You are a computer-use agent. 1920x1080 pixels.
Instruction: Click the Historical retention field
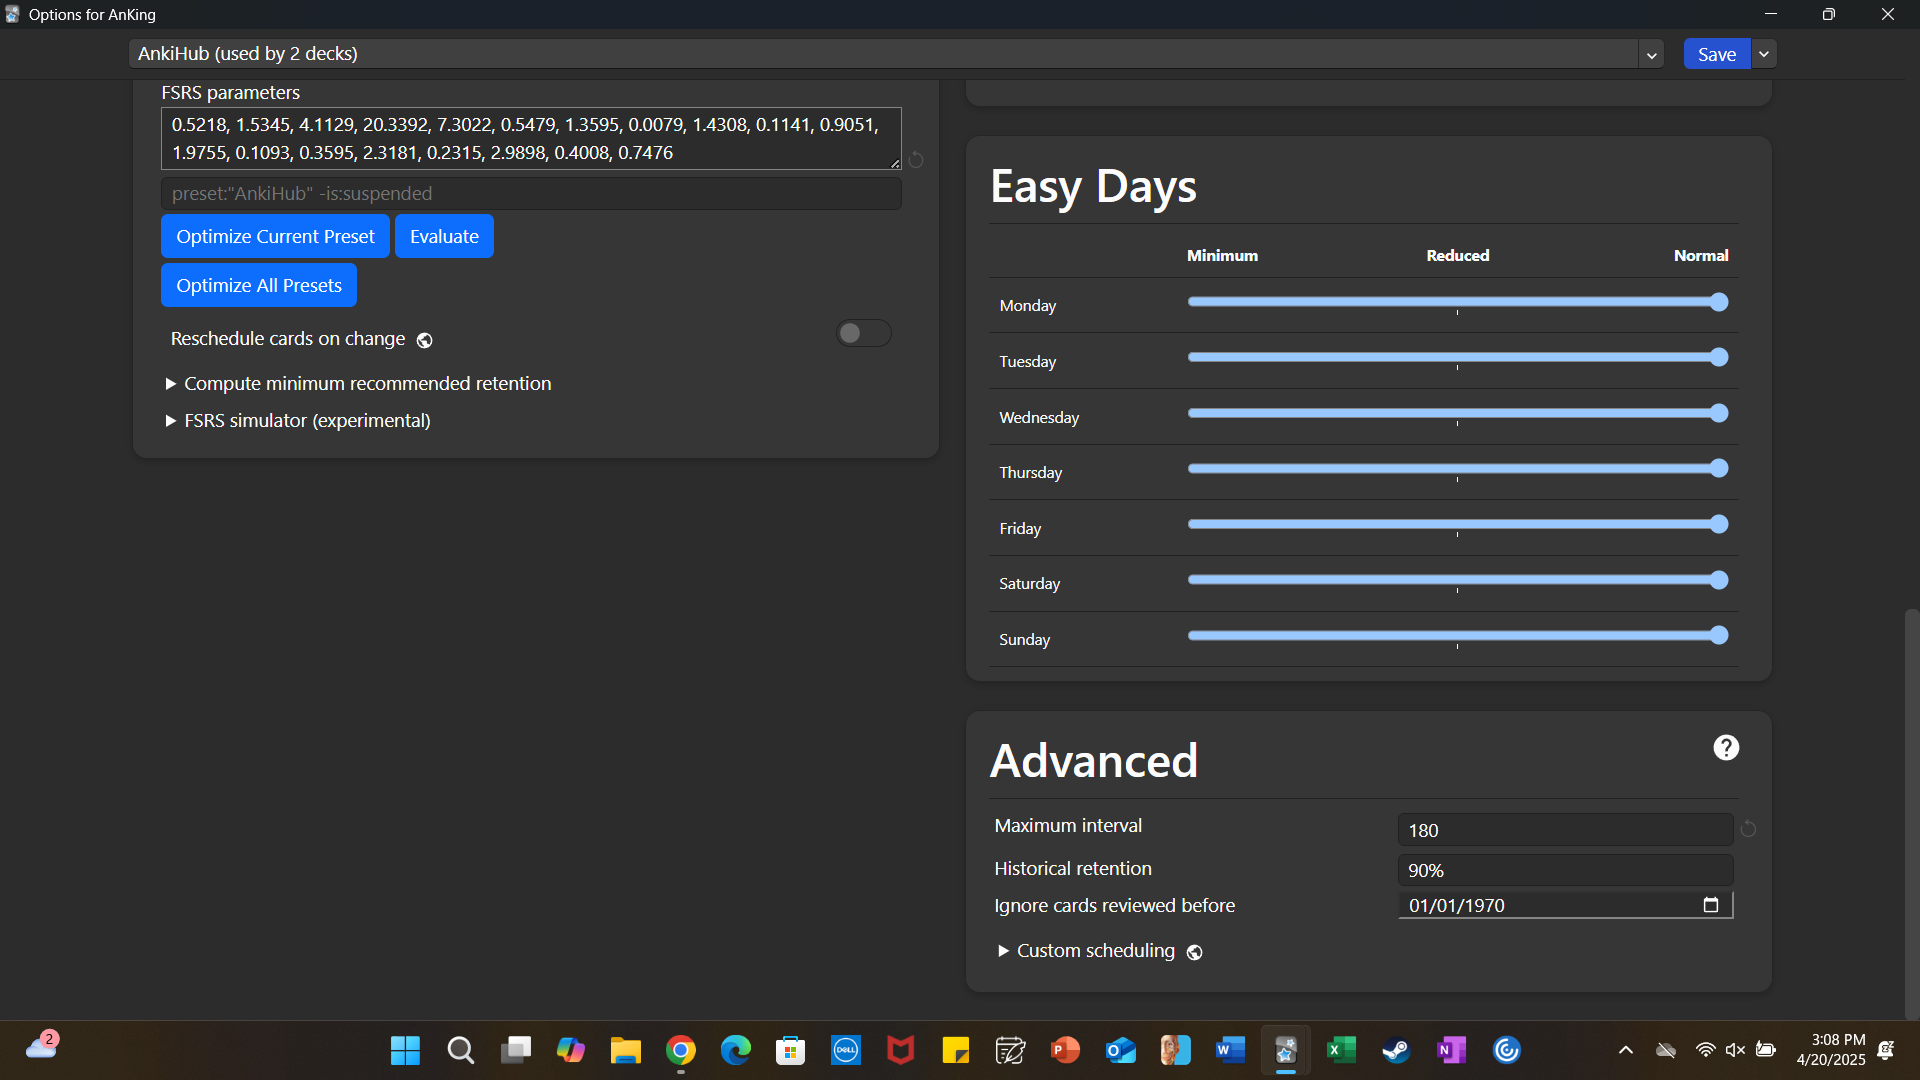1565,870
